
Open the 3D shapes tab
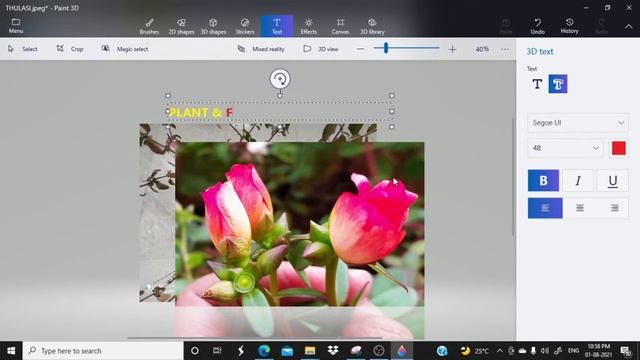[x=213, y=26]
